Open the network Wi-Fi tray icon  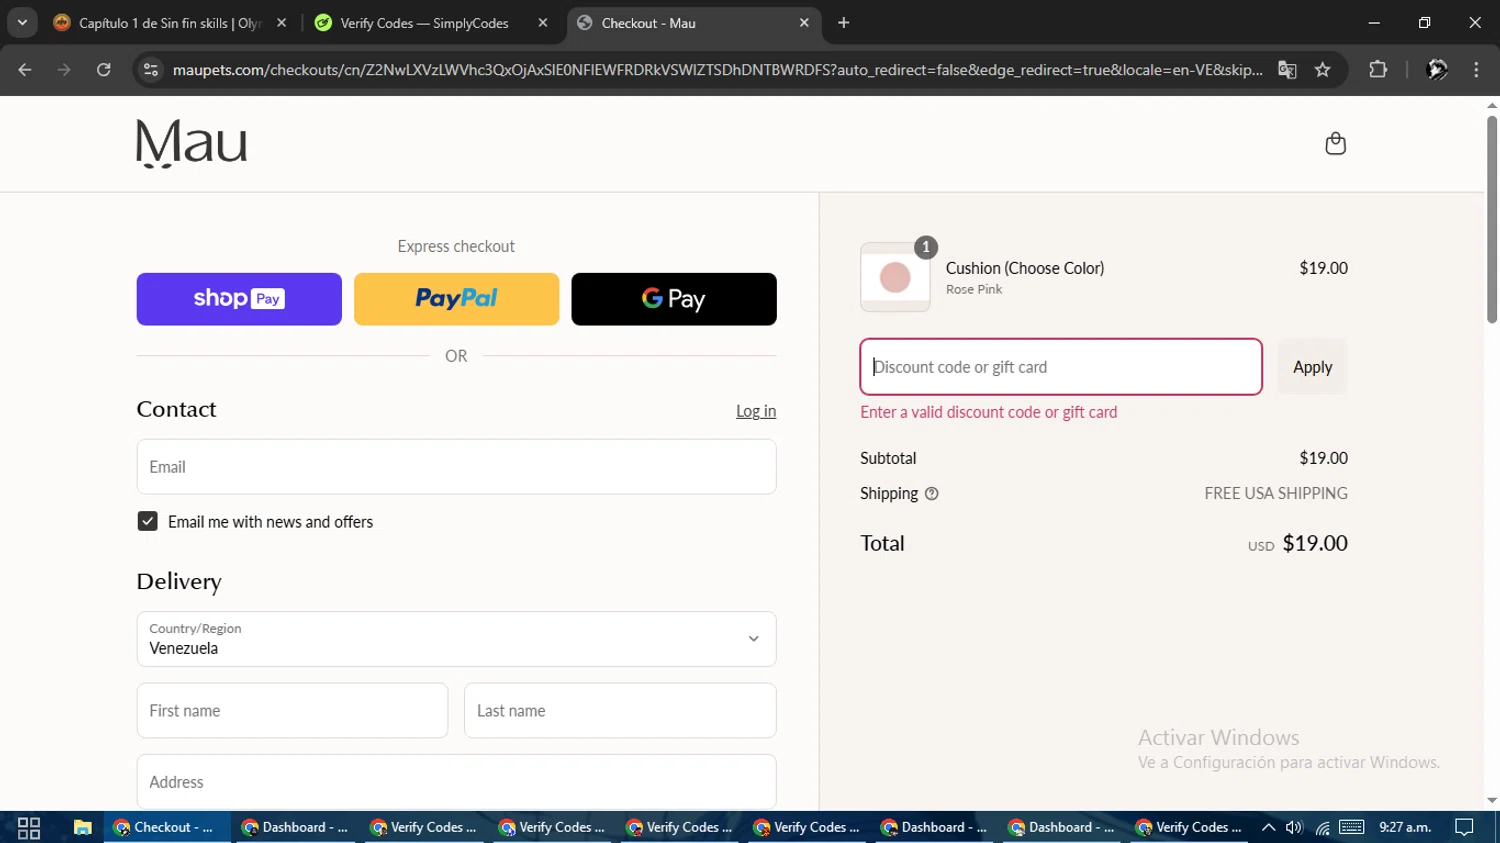pyautogui.click(x=1322, y=827)
